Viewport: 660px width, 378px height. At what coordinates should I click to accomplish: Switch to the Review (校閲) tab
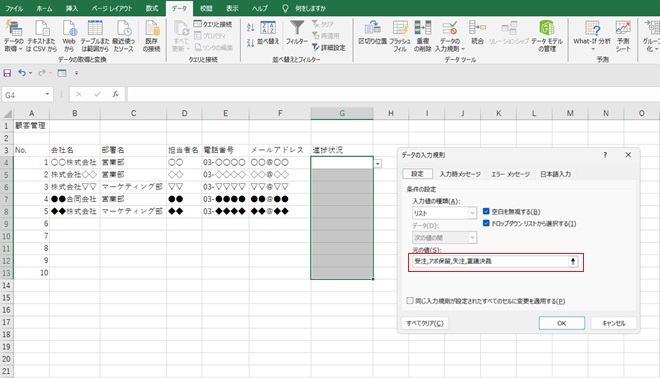206,8
